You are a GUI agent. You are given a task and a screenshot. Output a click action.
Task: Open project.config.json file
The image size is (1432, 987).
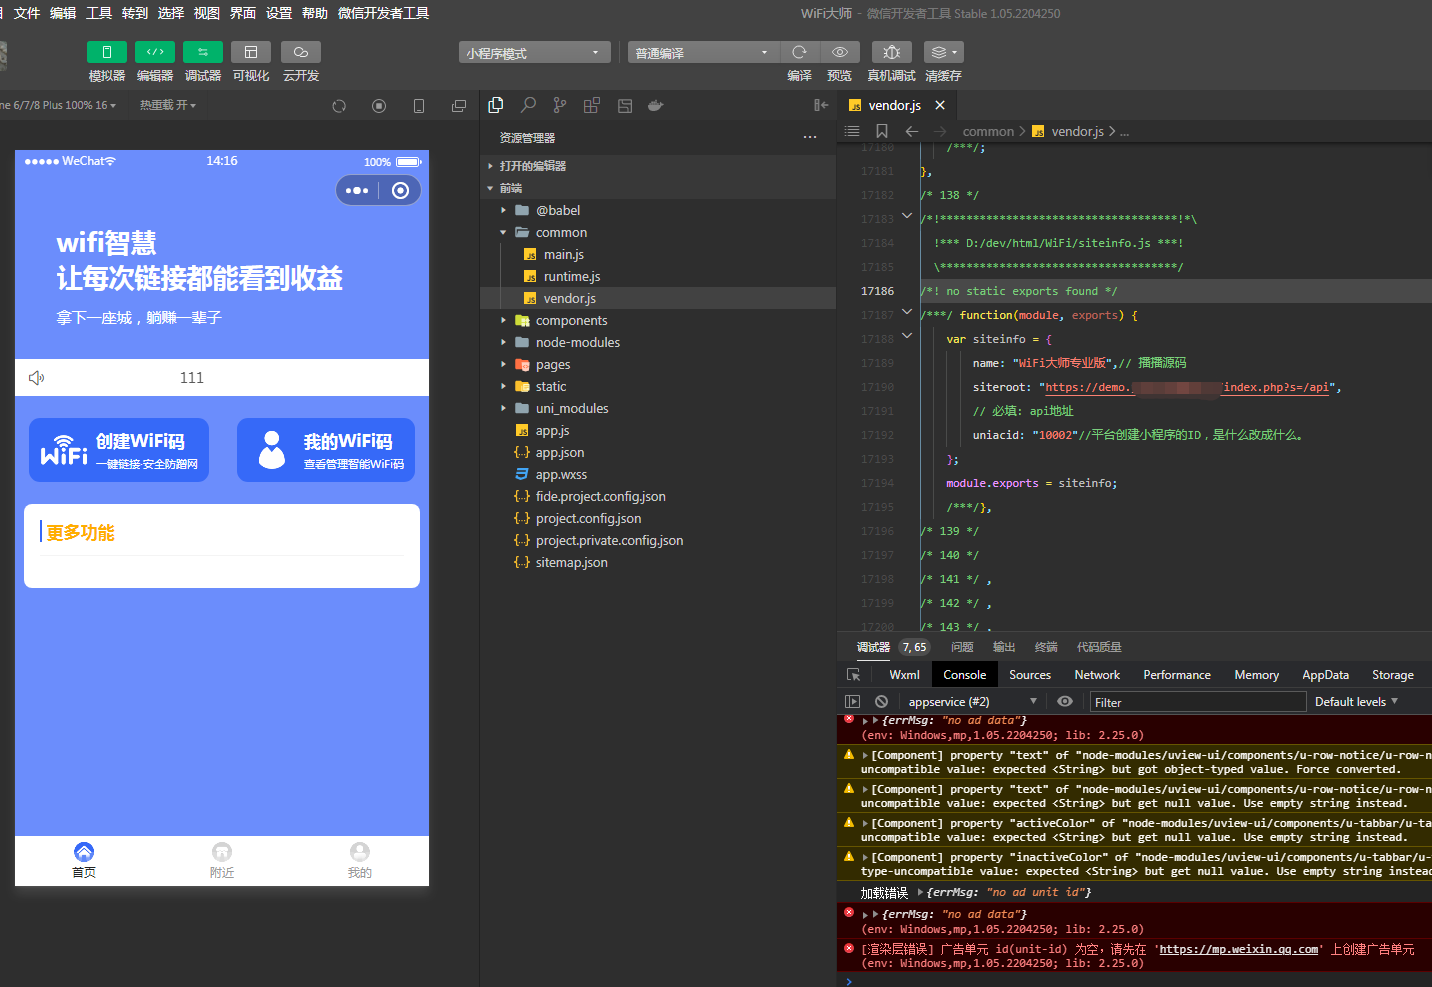tap(658, 518)
